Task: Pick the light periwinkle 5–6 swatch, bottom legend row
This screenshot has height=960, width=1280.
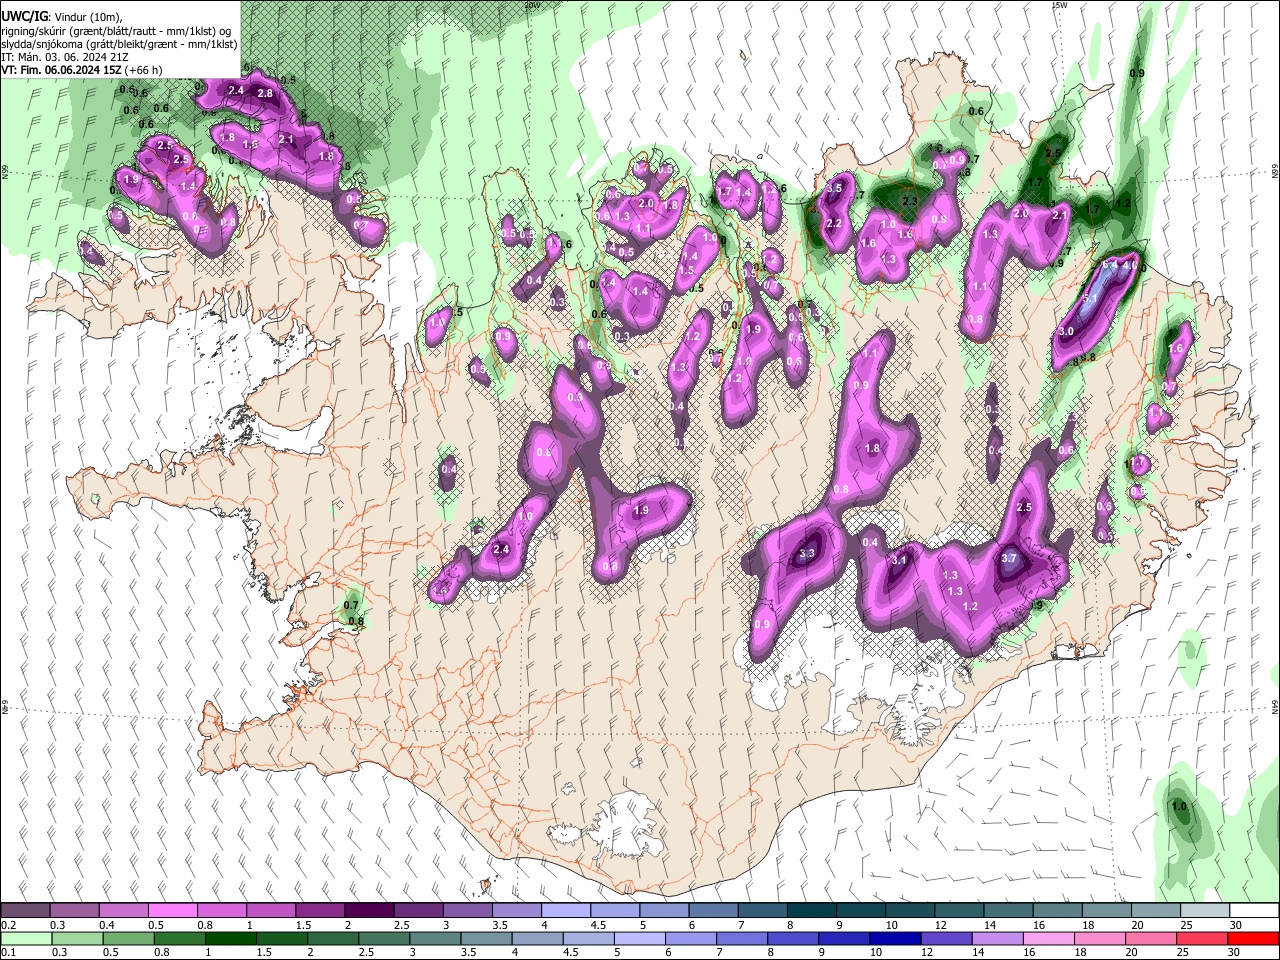Action: [x=640, y=938]
